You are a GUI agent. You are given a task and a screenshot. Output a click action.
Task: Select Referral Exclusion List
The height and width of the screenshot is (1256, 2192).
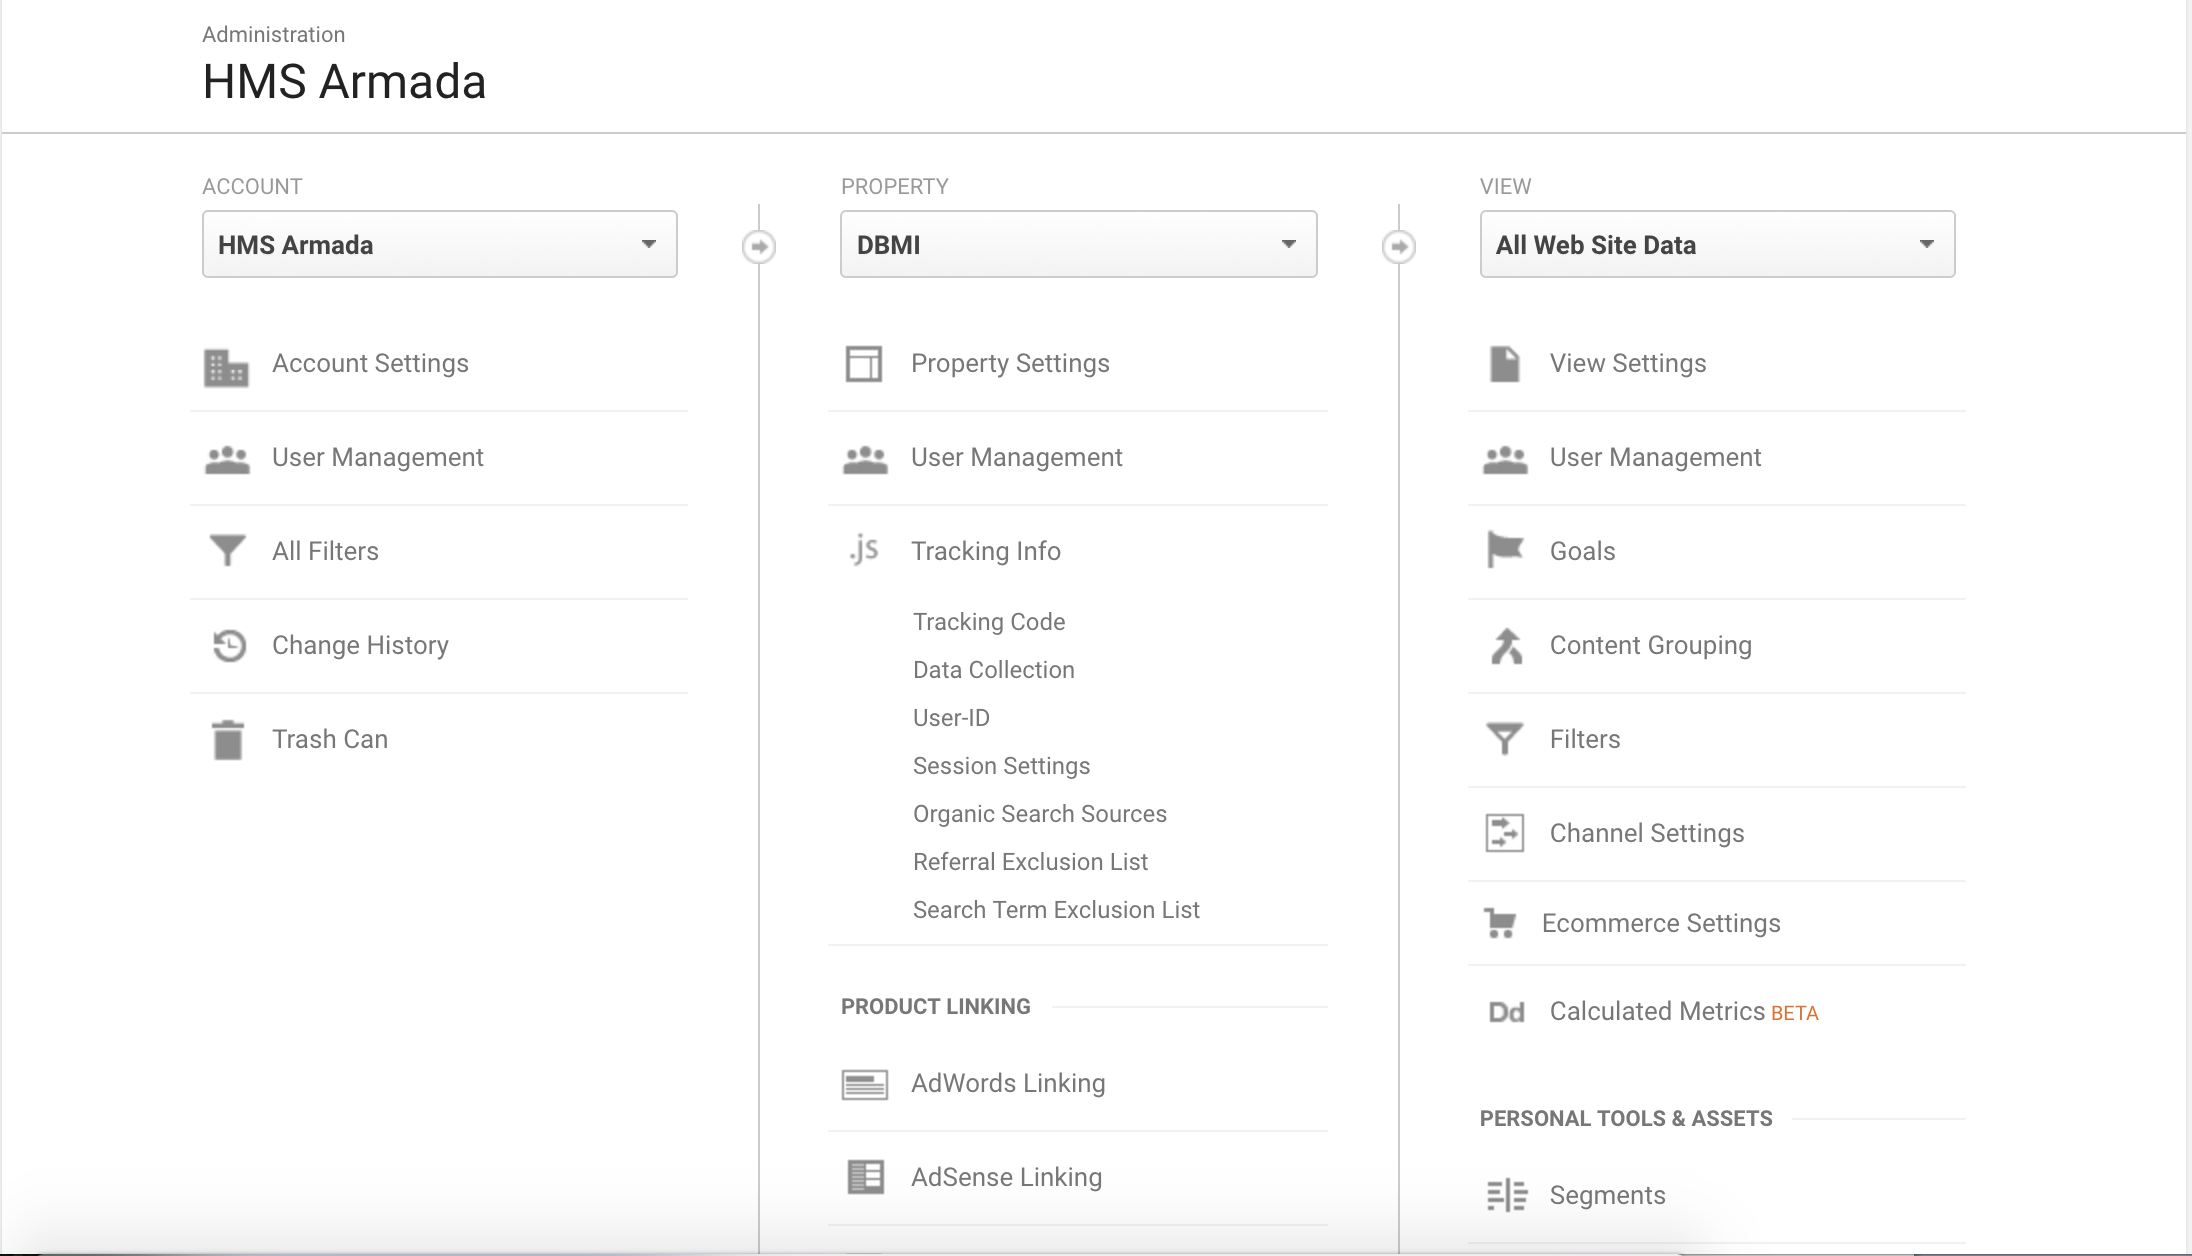point(1030,862)
